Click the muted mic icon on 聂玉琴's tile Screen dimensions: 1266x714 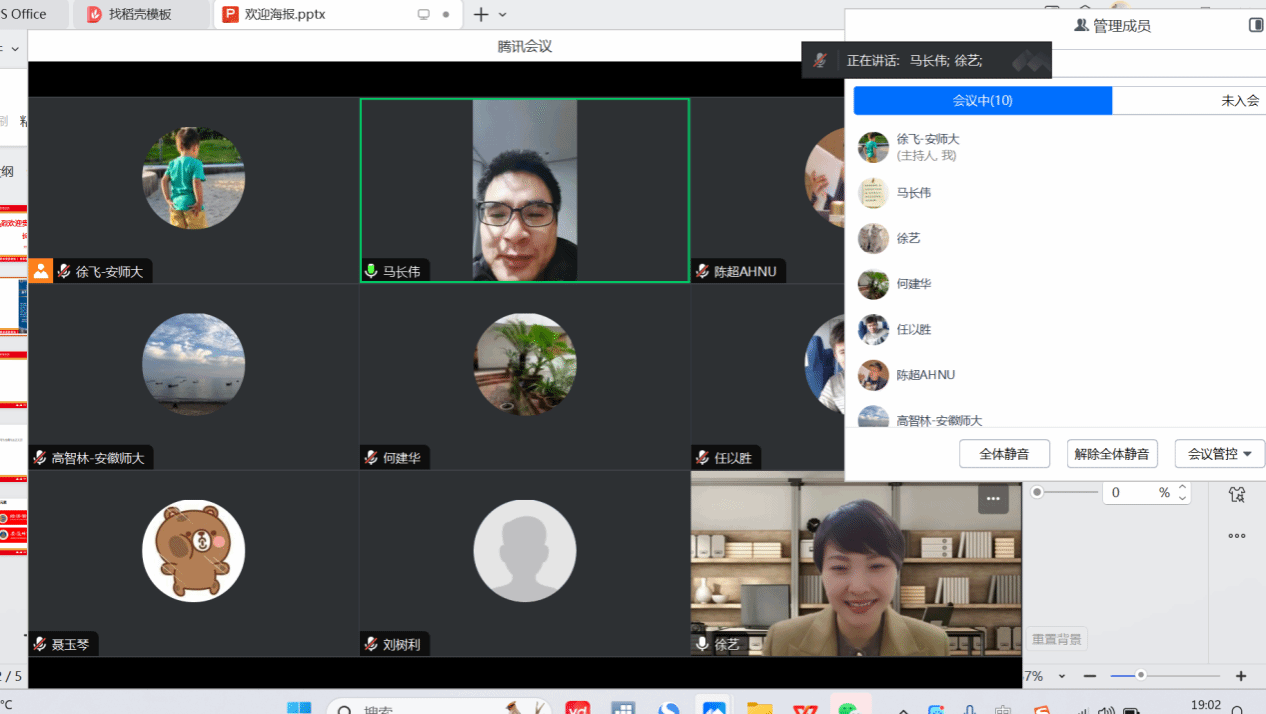(x=40, y=645)
